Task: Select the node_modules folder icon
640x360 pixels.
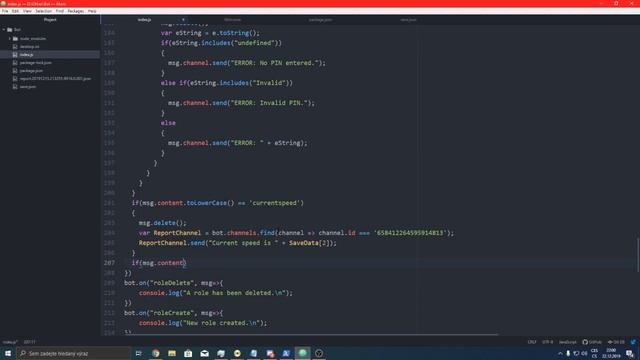Action: point(15,38)
